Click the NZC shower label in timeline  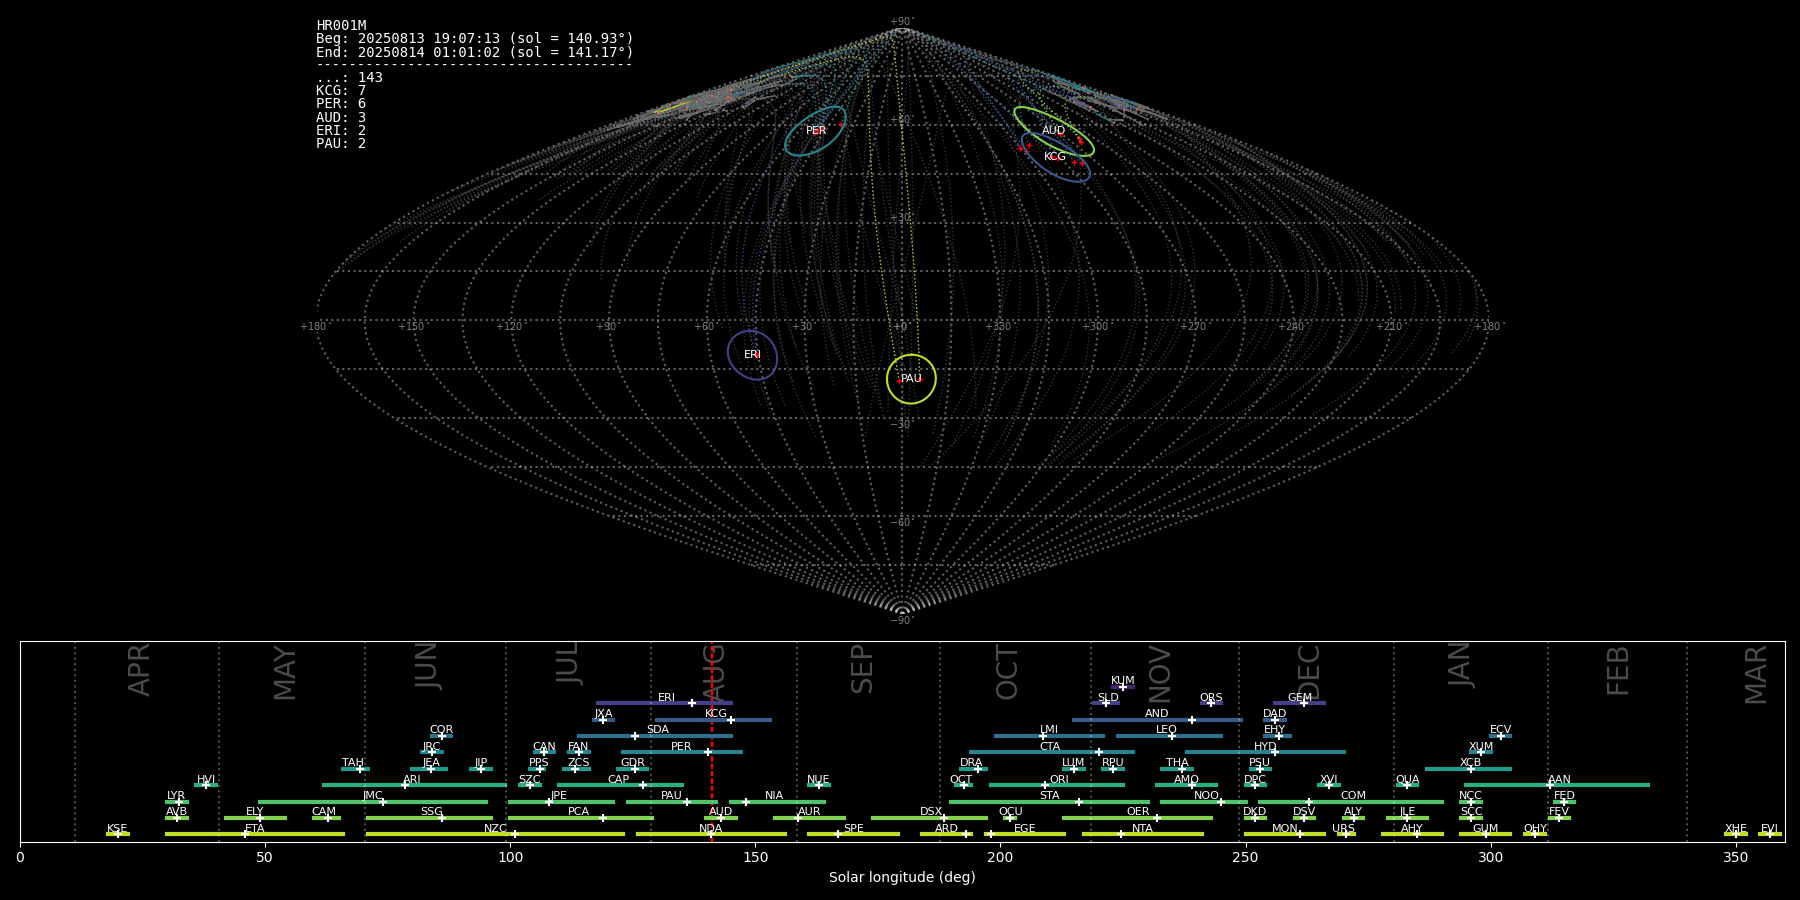[495, 829]
